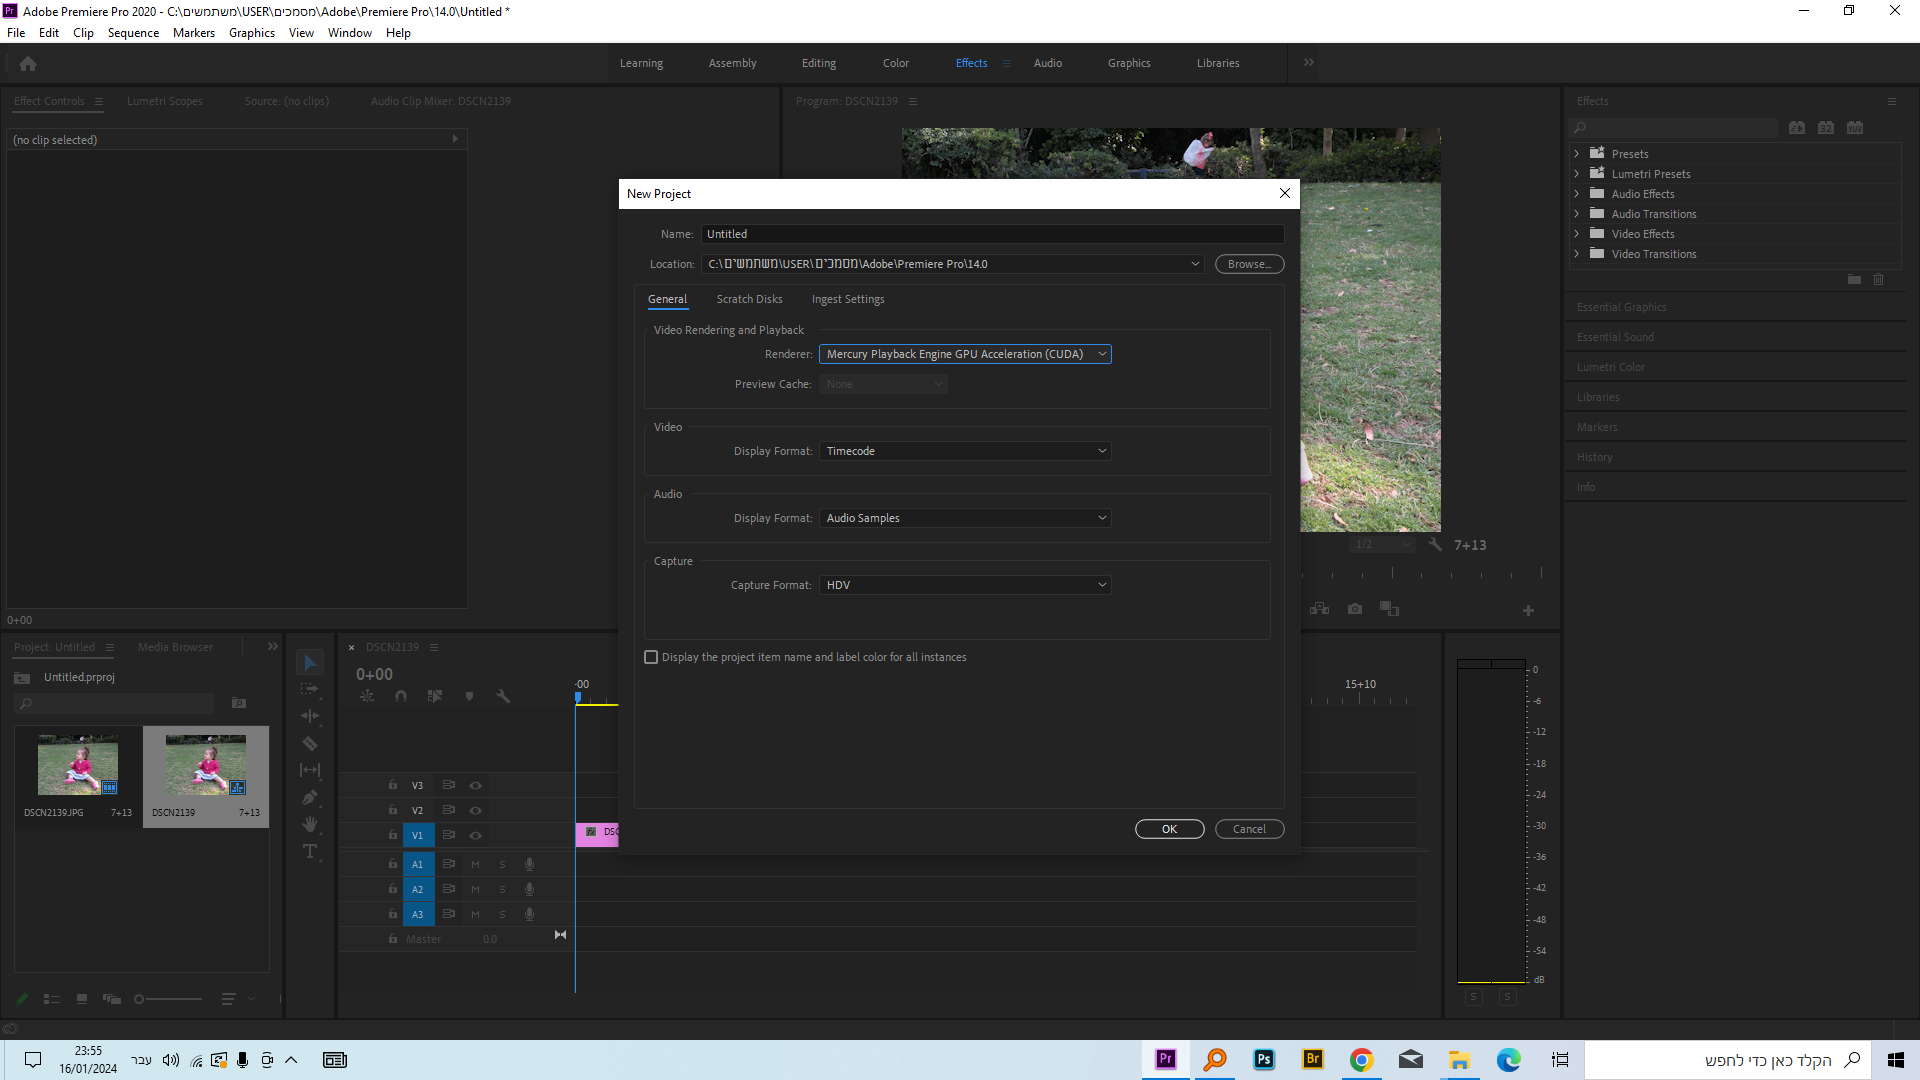Expand the Video Effects folder
The image size is (1920, 1080).
[x=1577, y=234]
